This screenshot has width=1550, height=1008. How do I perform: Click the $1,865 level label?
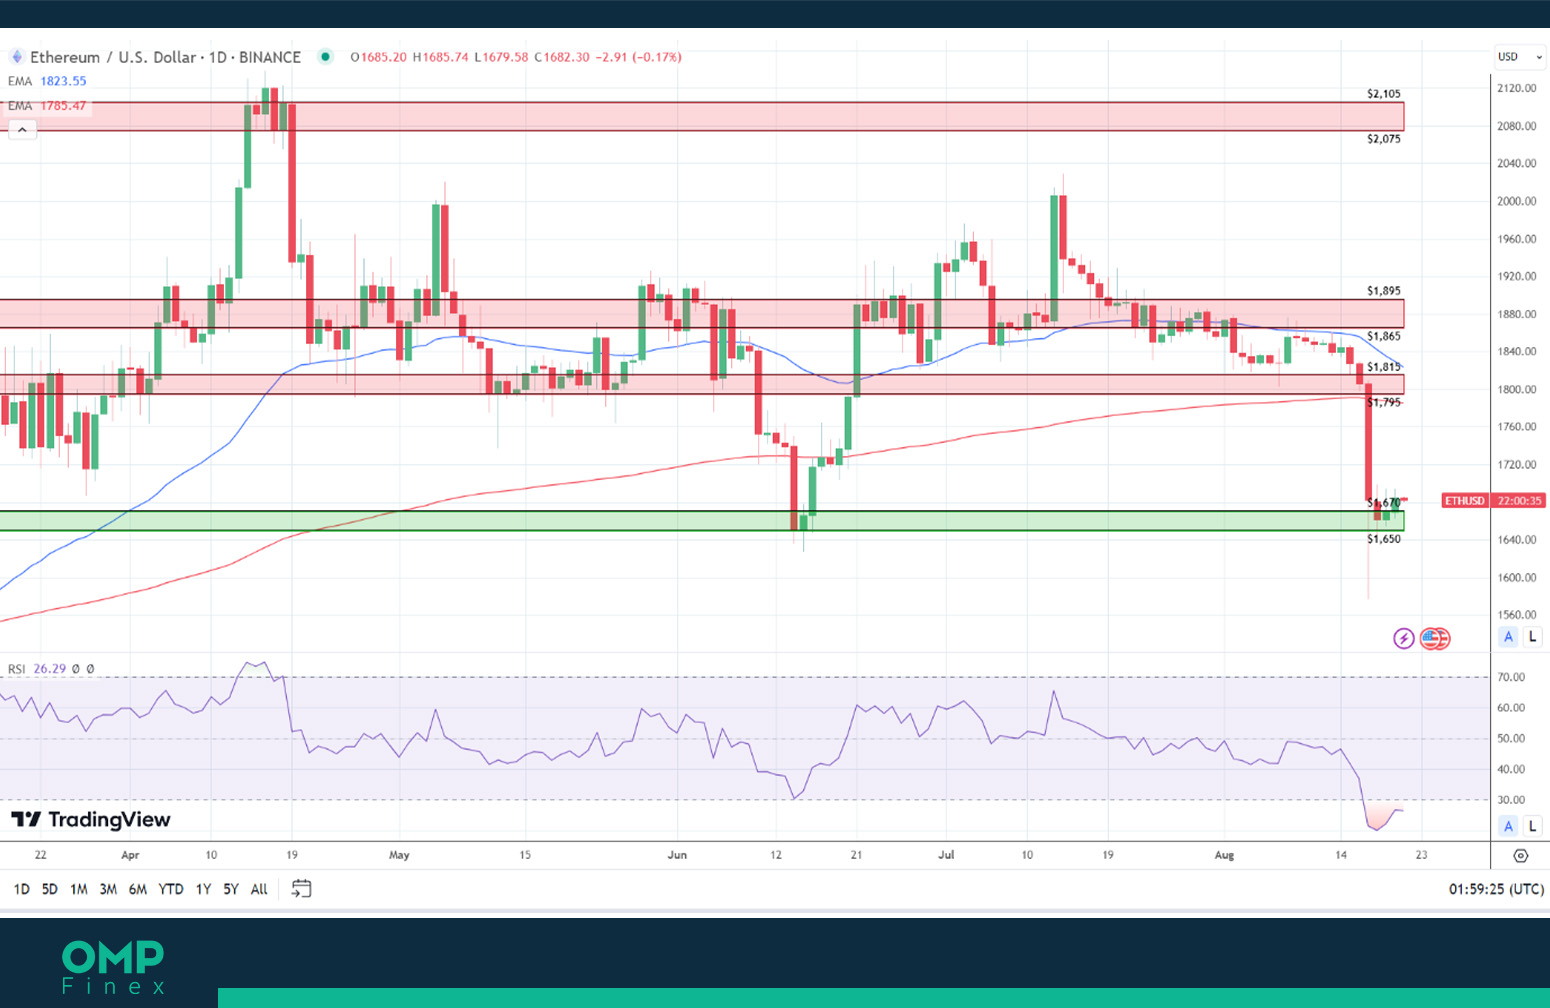point(1384,336)
